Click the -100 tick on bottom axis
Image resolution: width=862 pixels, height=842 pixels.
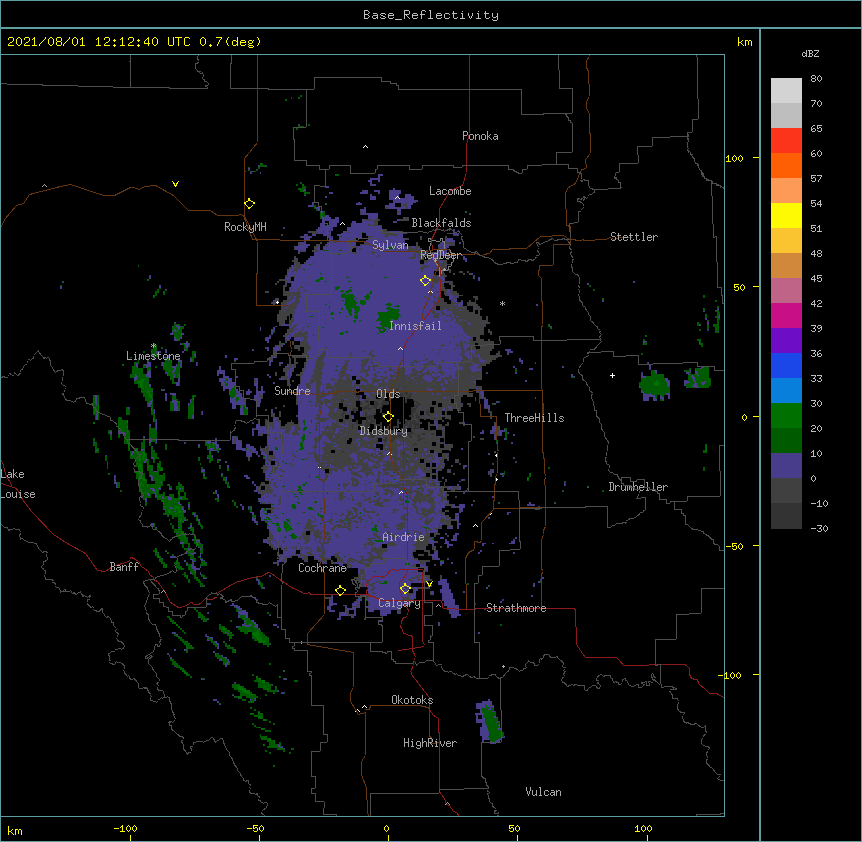pyautogui.click(x=125, y=828)
